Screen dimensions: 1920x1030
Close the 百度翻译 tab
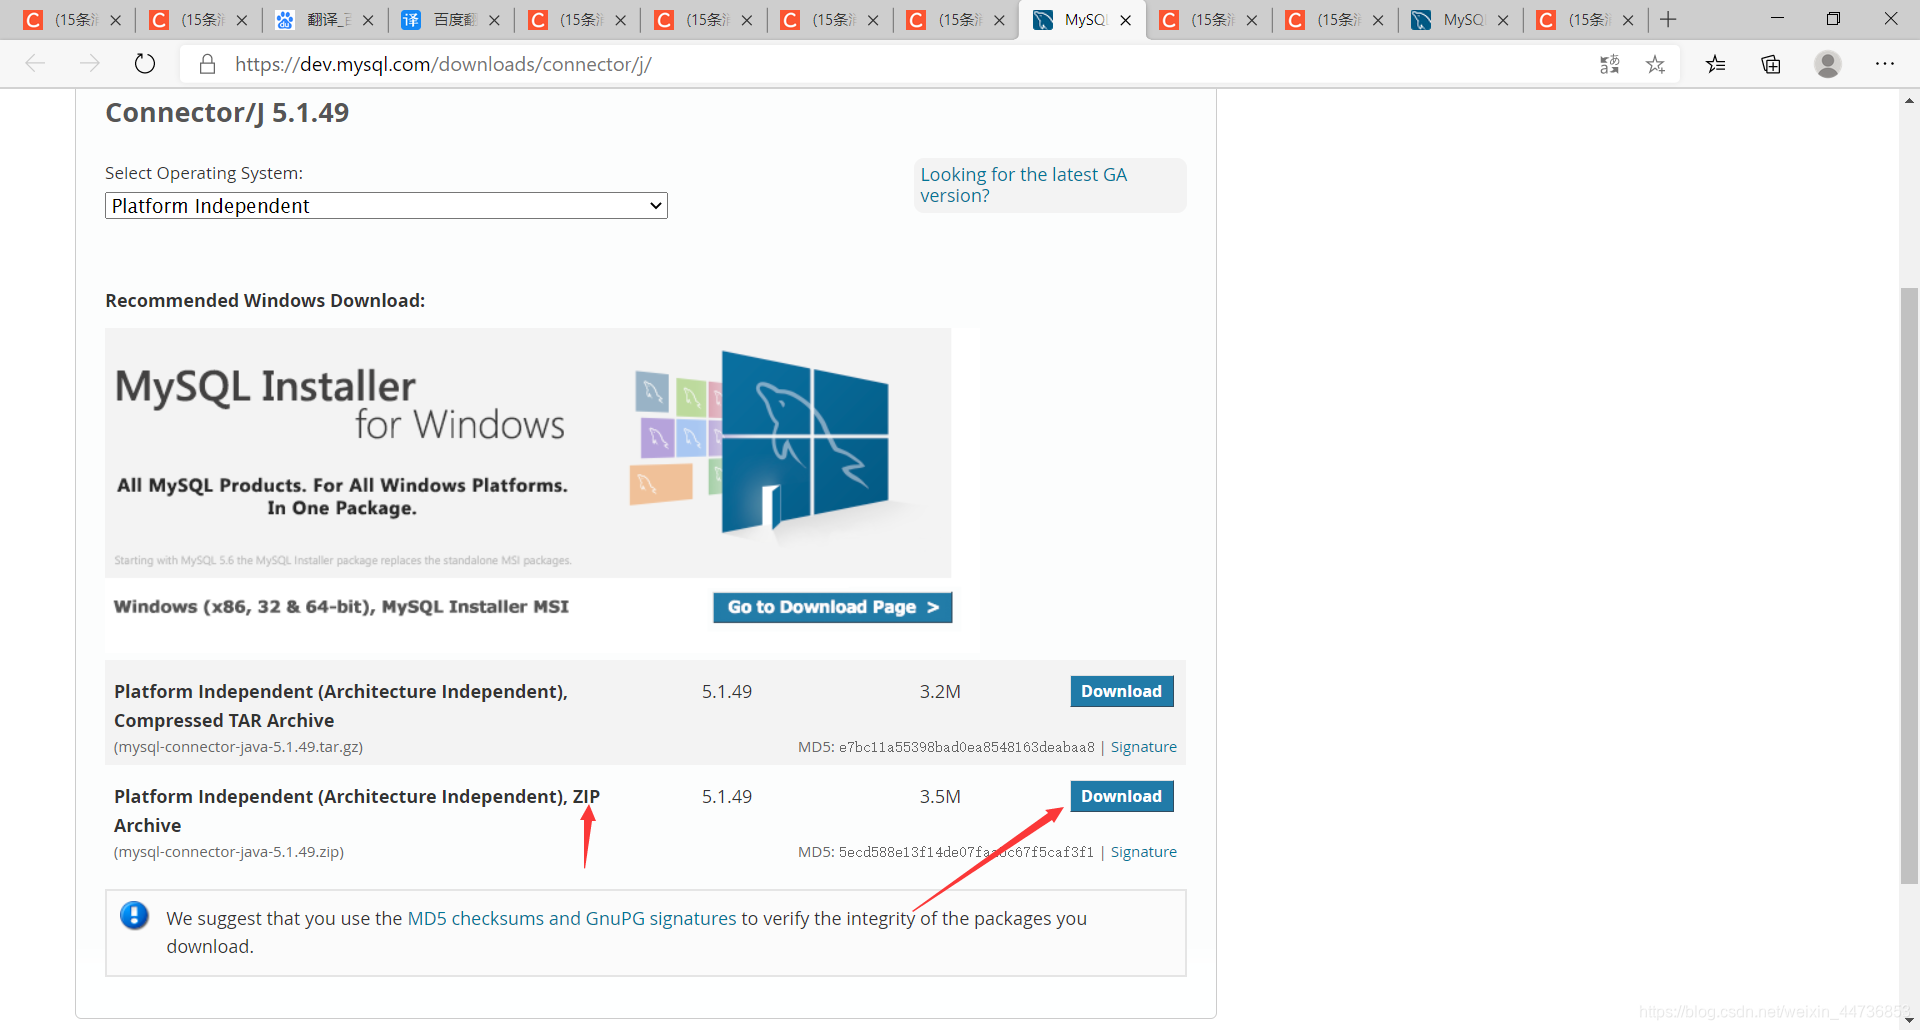494,20
